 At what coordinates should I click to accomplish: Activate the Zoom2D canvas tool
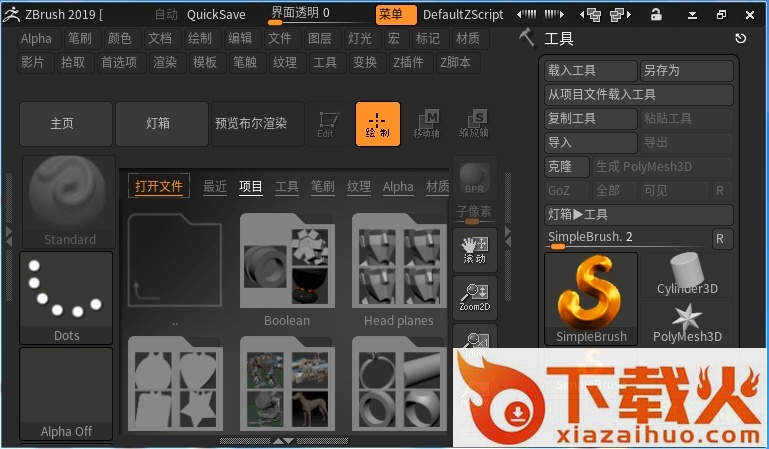pos(474,296)
